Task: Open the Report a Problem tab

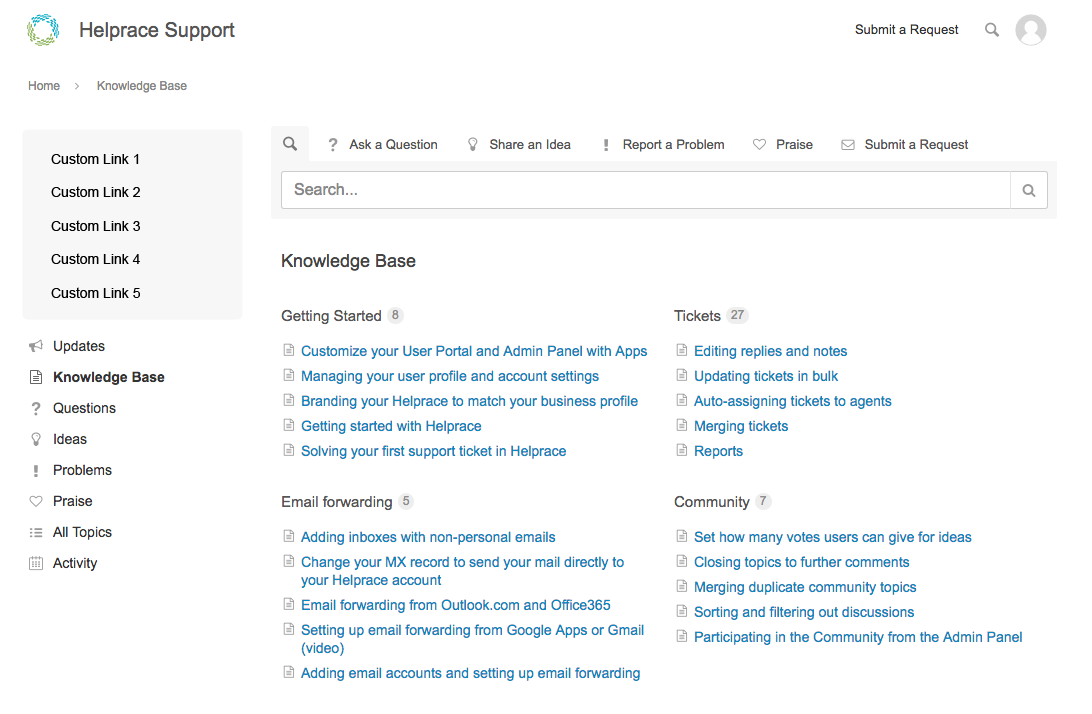Action: pos(663,144)
